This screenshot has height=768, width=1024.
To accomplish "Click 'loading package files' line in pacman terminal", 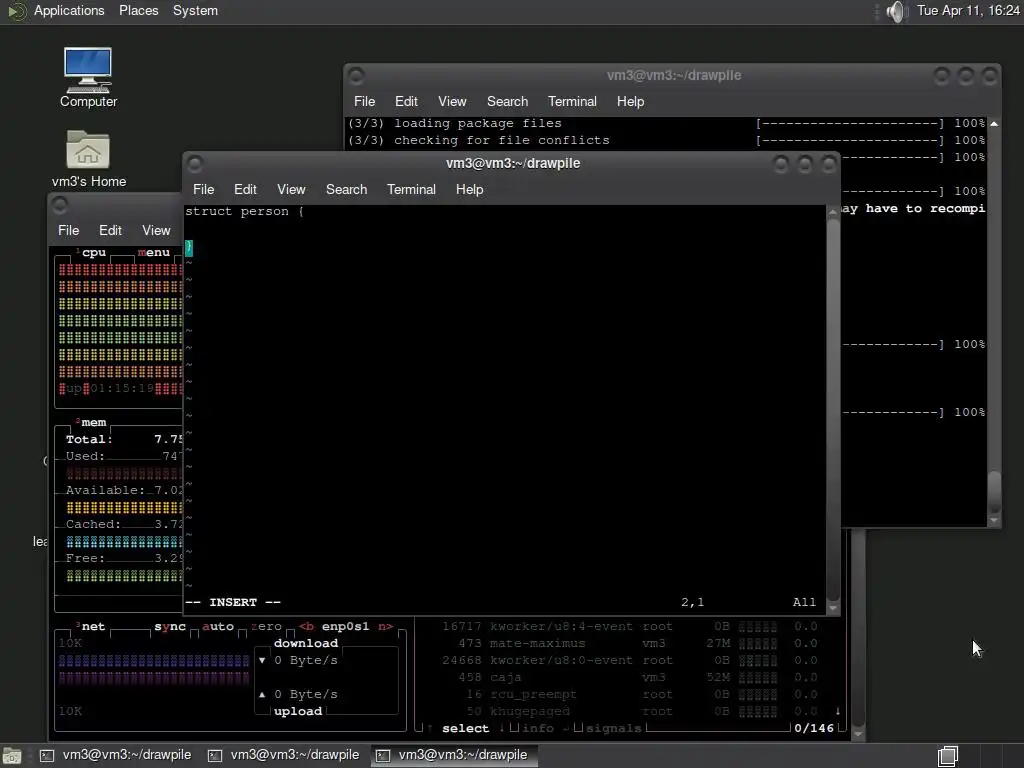I will point(477,123).
